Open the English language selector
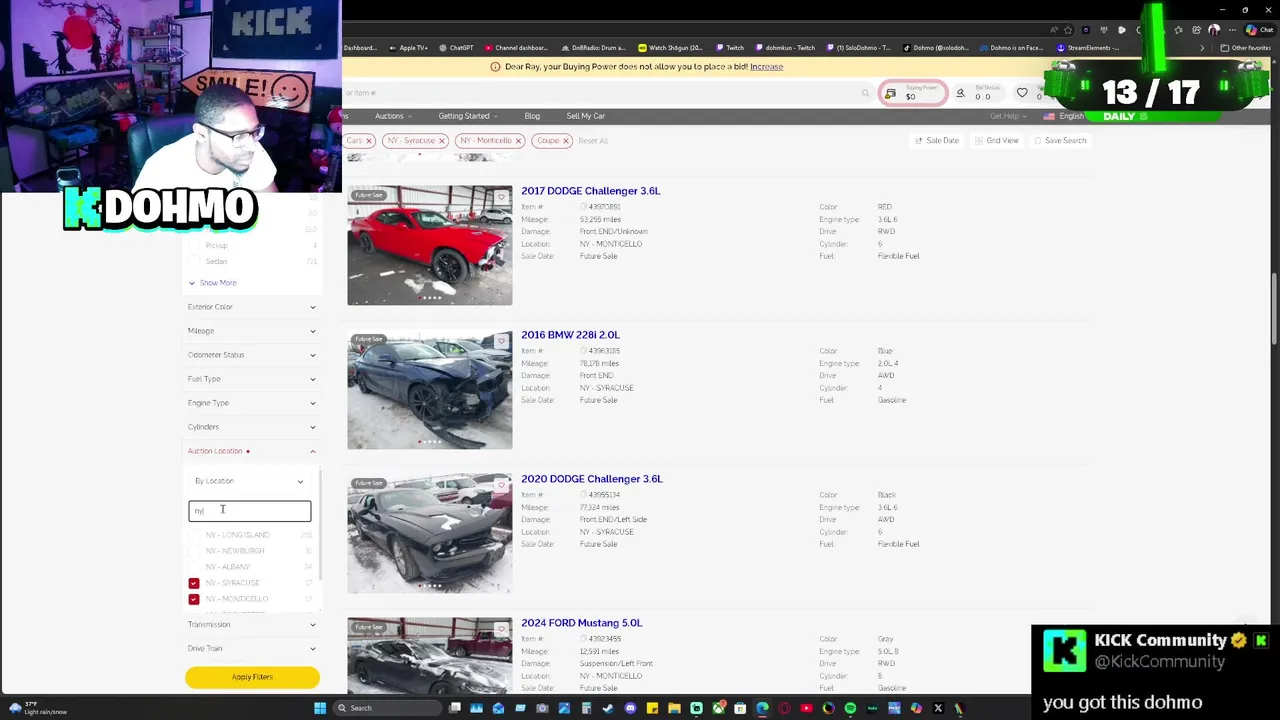 1066,116
